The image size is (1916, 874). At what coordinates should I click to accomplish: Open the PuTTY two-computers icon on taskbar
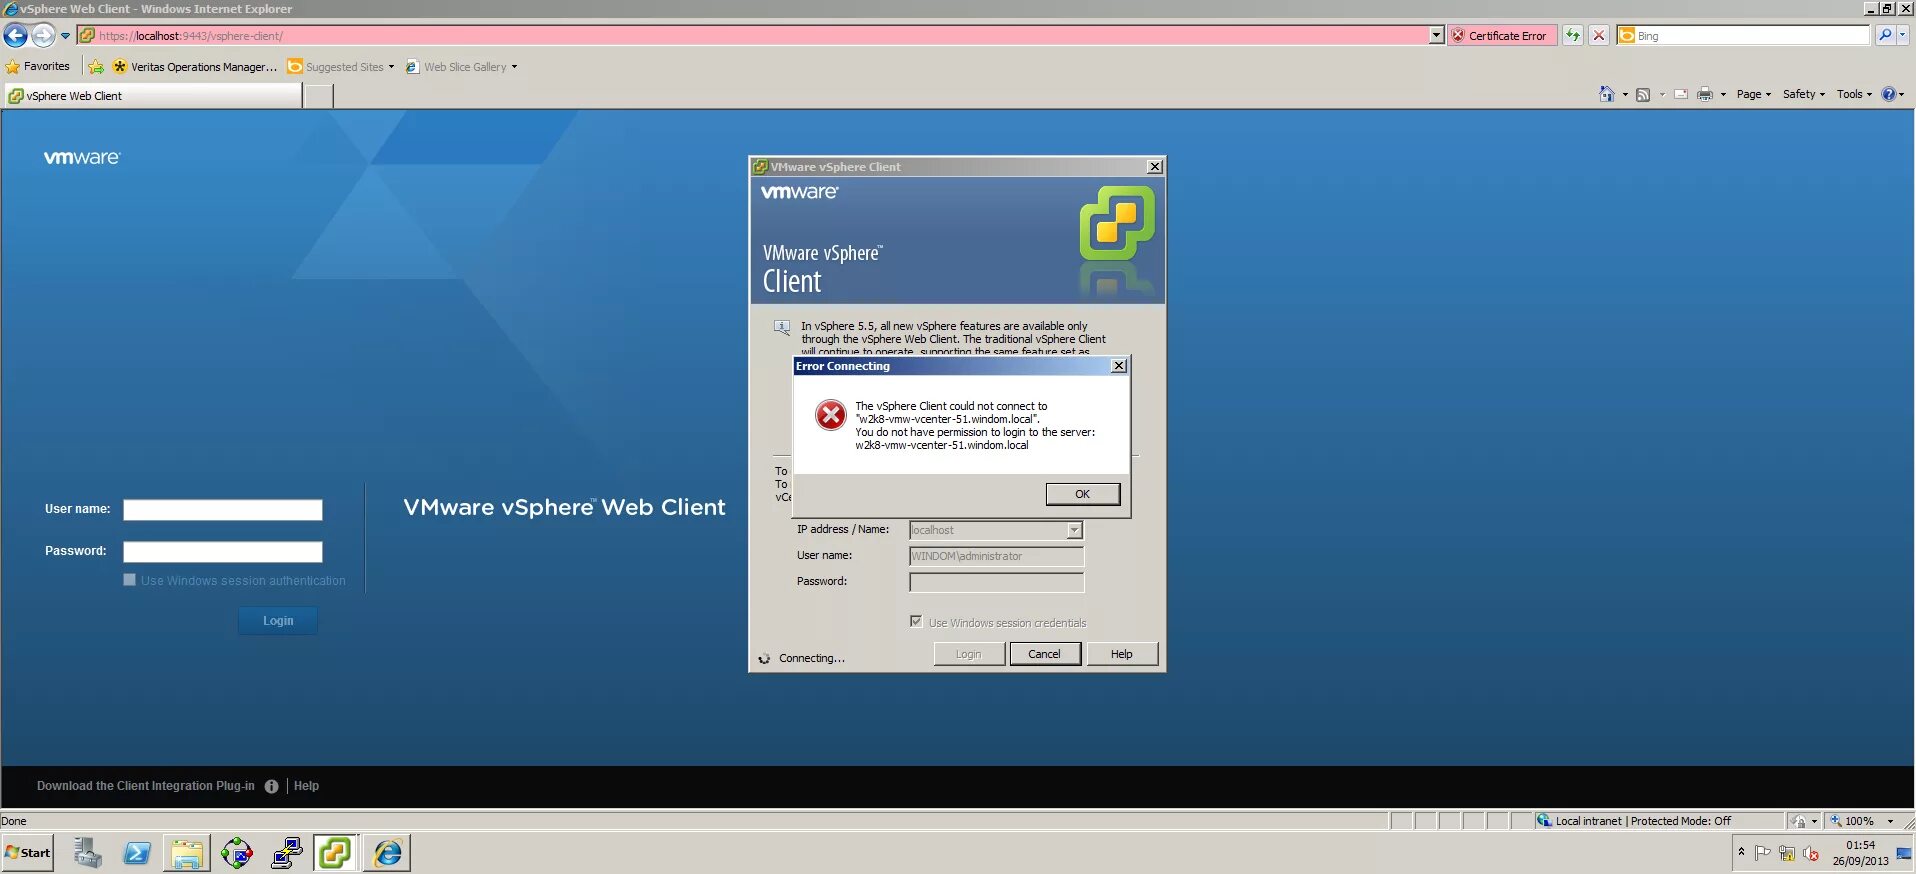click(287, 853)
